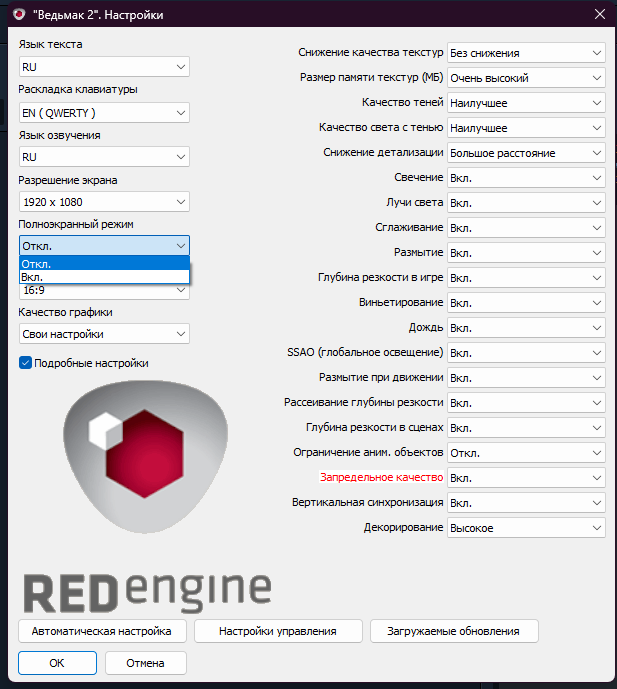Uncheck the Подробные настройки checkbox
Screen dimensions: 617x689
(25, 363)
